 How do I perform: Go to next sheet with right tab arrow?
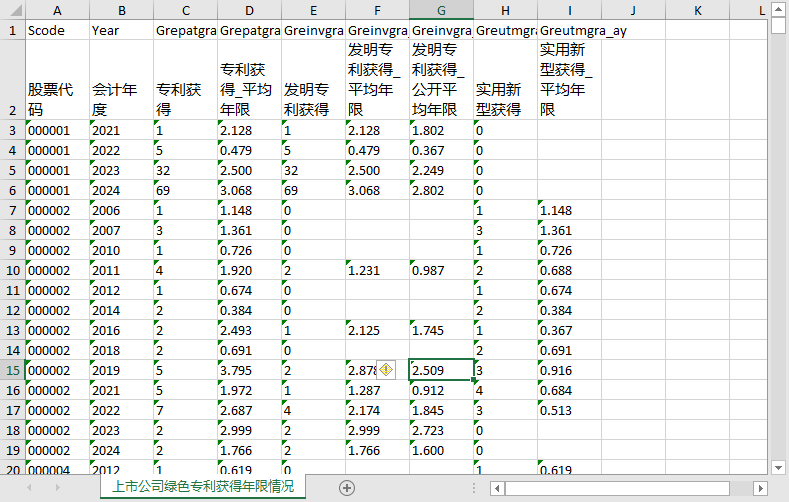click(x=57, y=487)
